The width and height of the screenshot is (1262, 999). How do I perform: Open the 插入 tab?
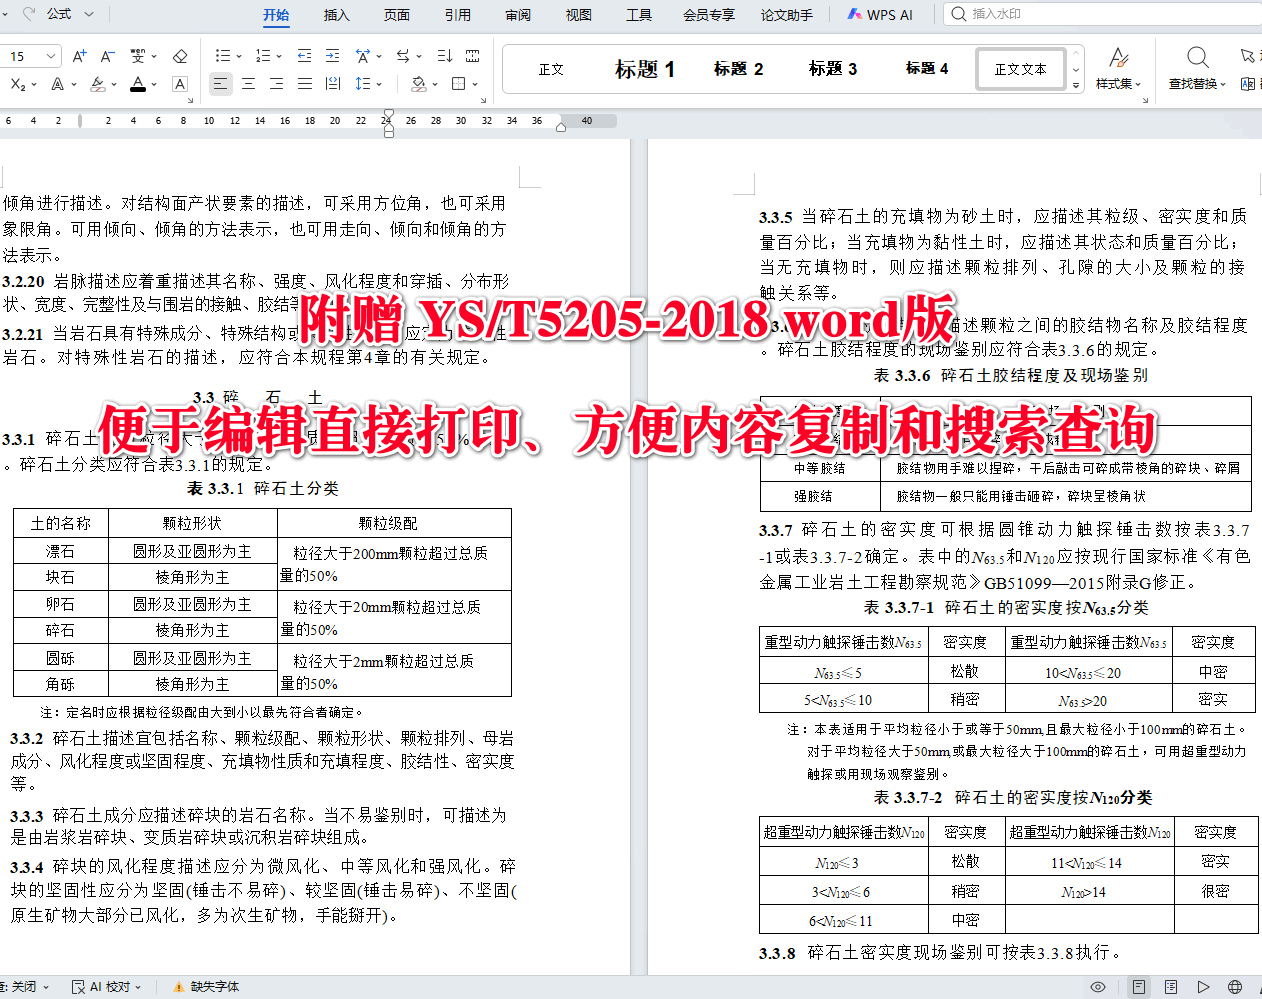point(337,15)
